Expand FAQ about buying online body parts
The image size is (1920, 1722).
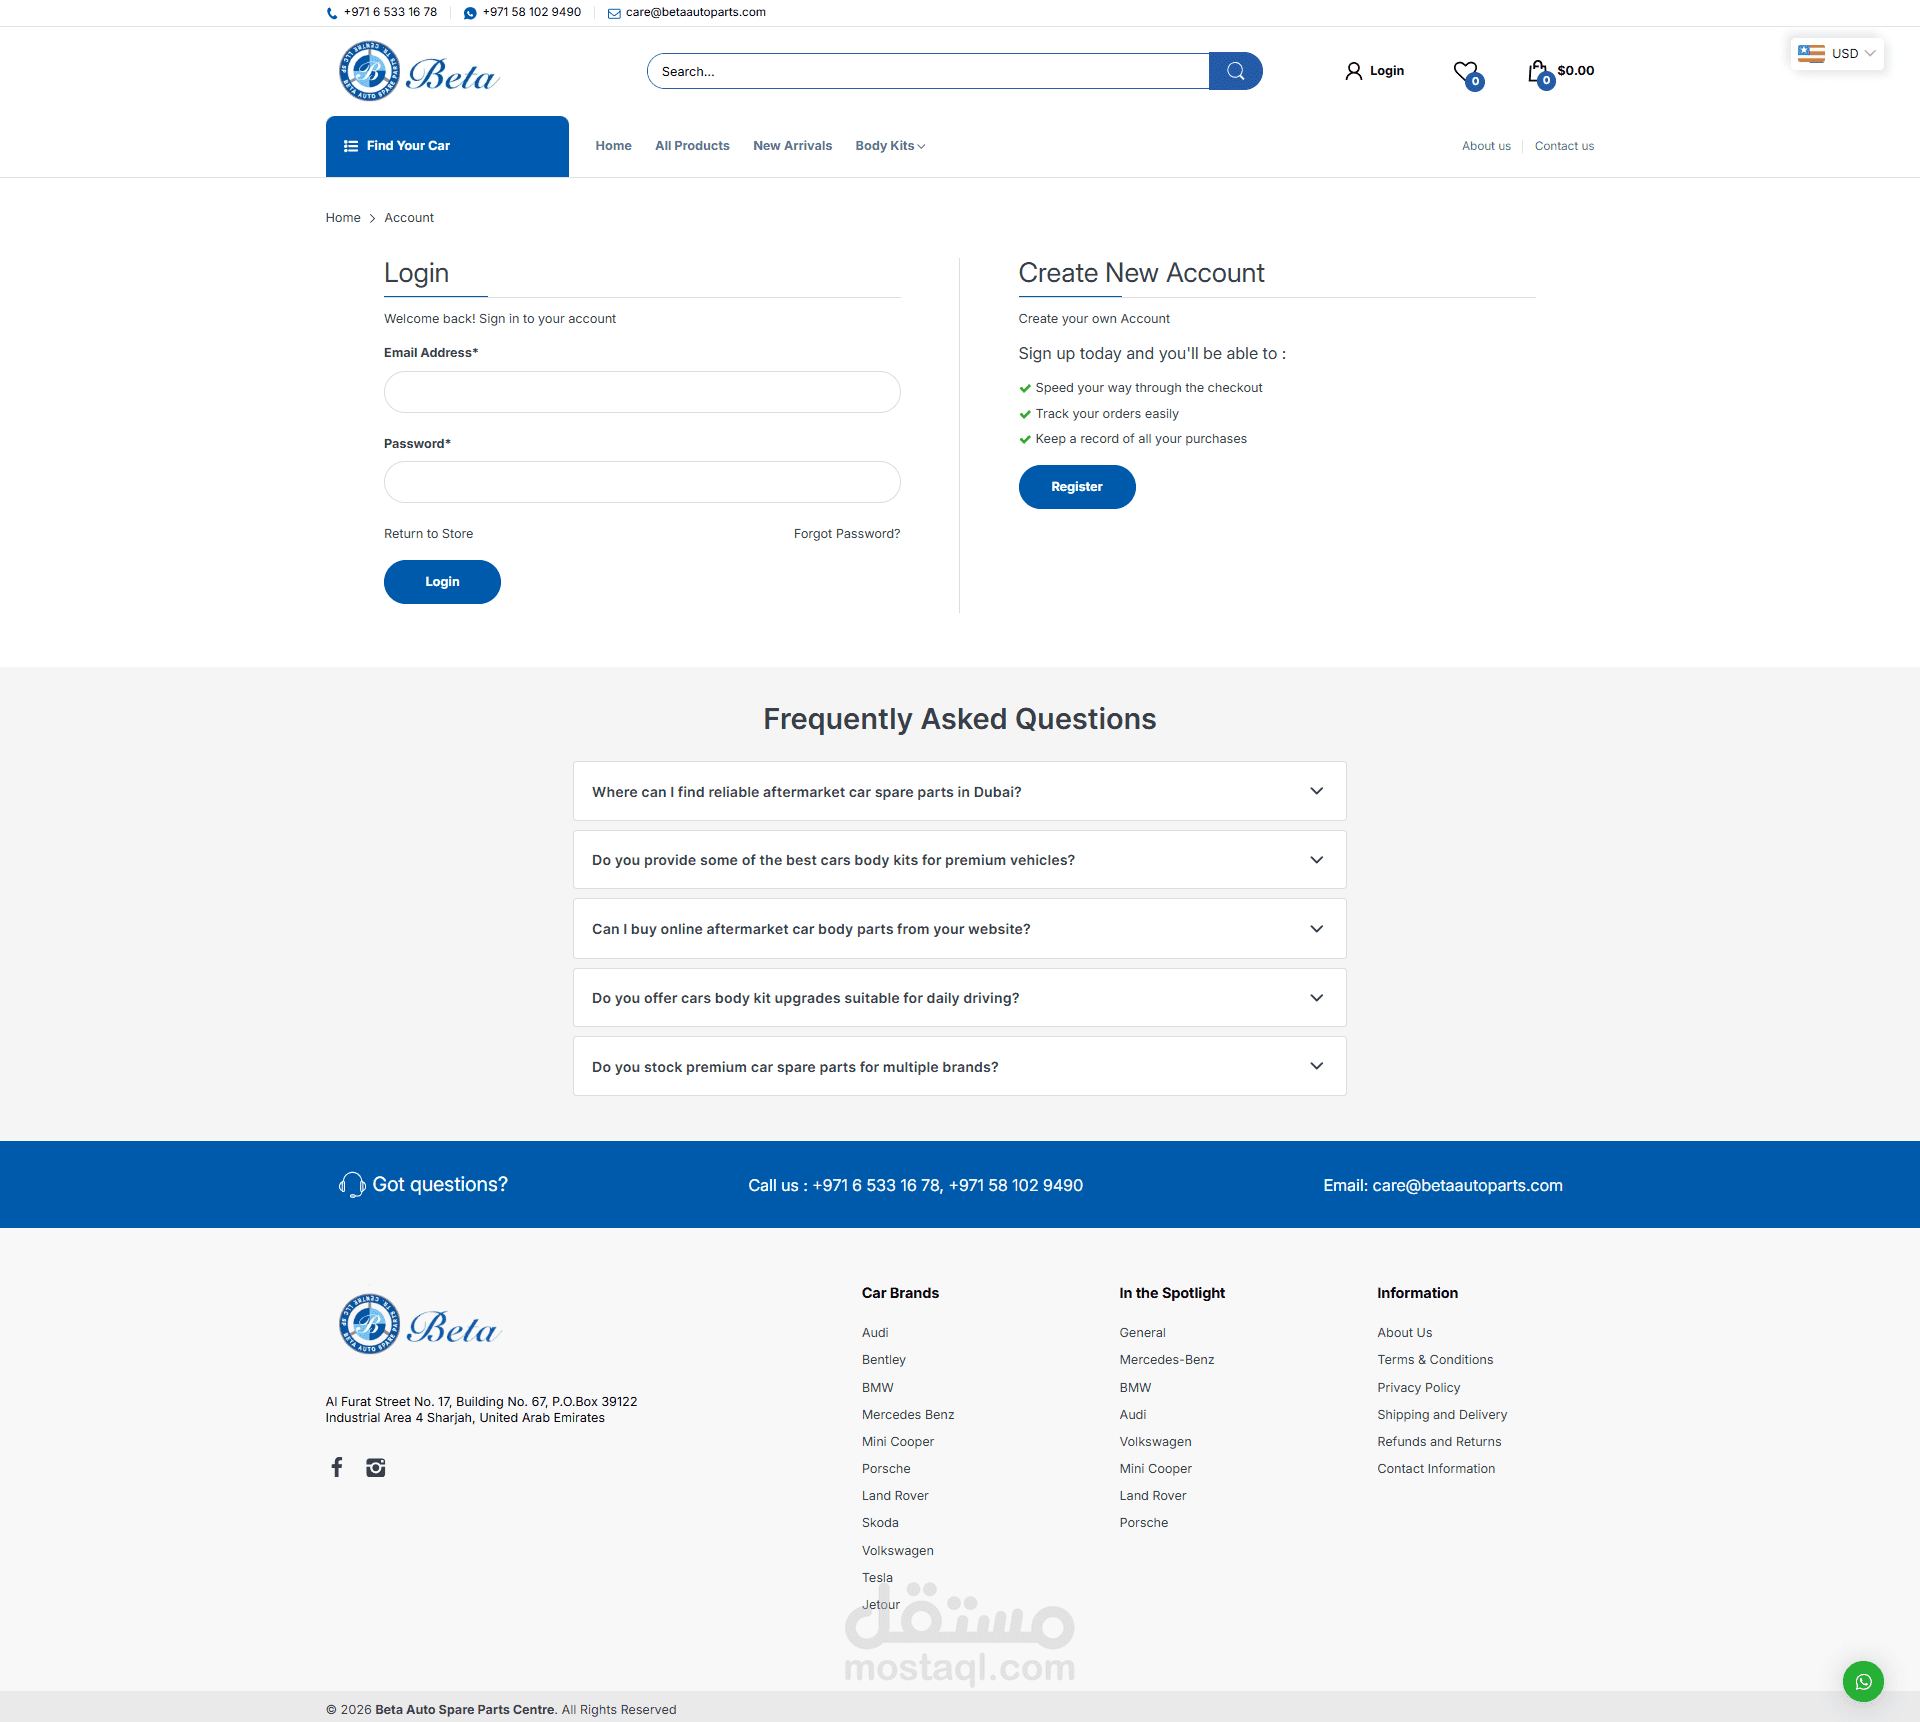[x=959, y=929]
